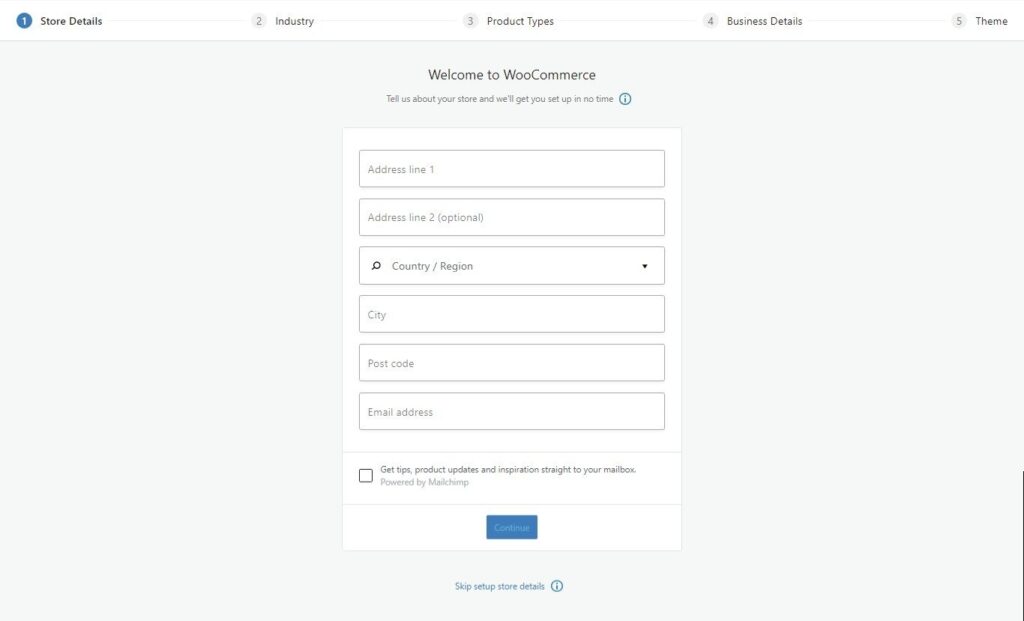
Task: Click the search icon in Country / Region field
Action: pyautogui.click(x=377, y=266)
